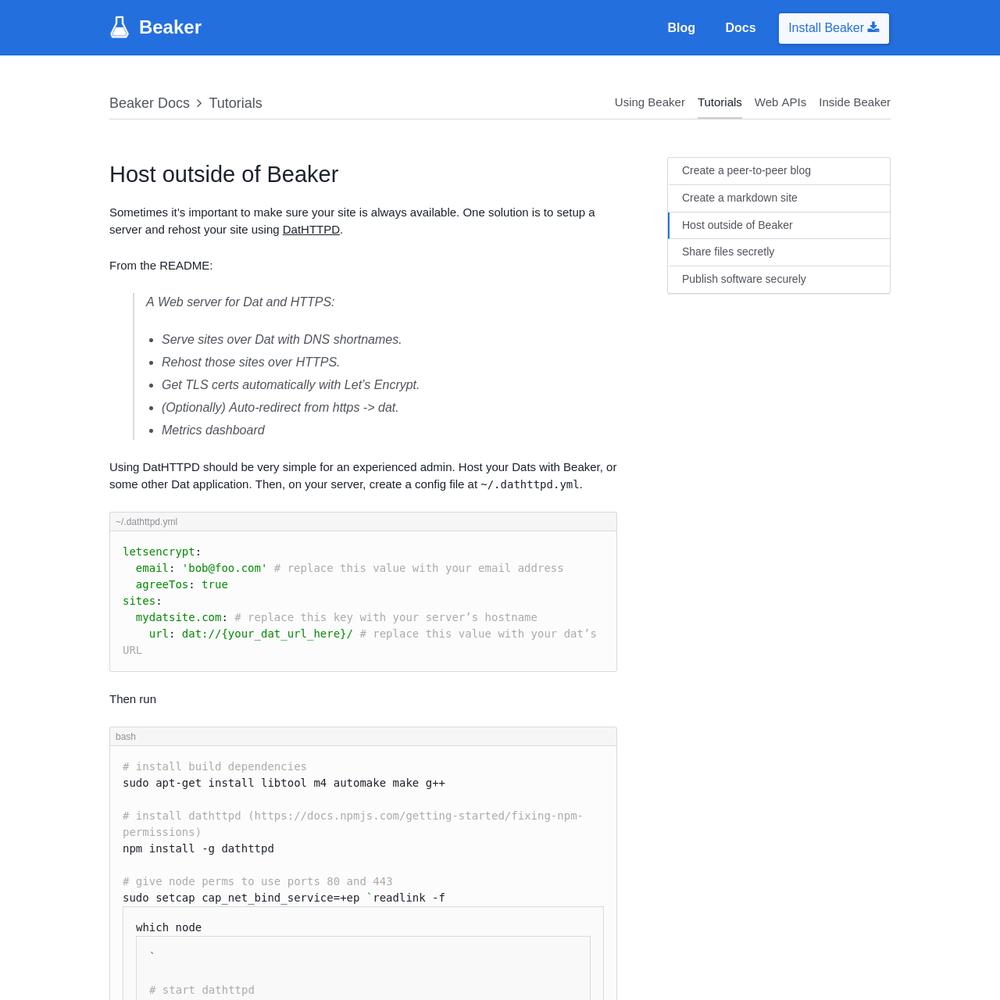Click '(Optionally) Auto-redirect from https -> dat.' bullet
The width and height of the screenshot is (1000, 1000).
coord(280,408)
